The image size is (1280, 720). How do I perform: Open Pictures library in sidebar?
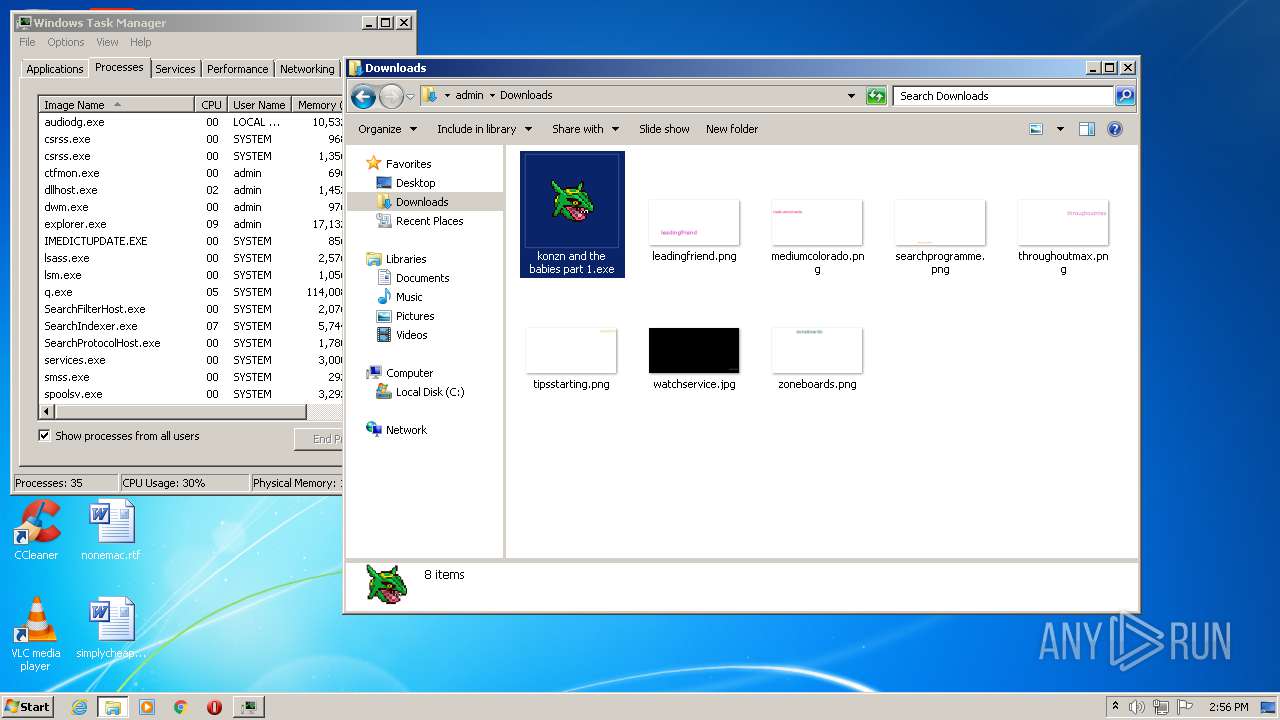pyautogui.click(x=414, y=316)
